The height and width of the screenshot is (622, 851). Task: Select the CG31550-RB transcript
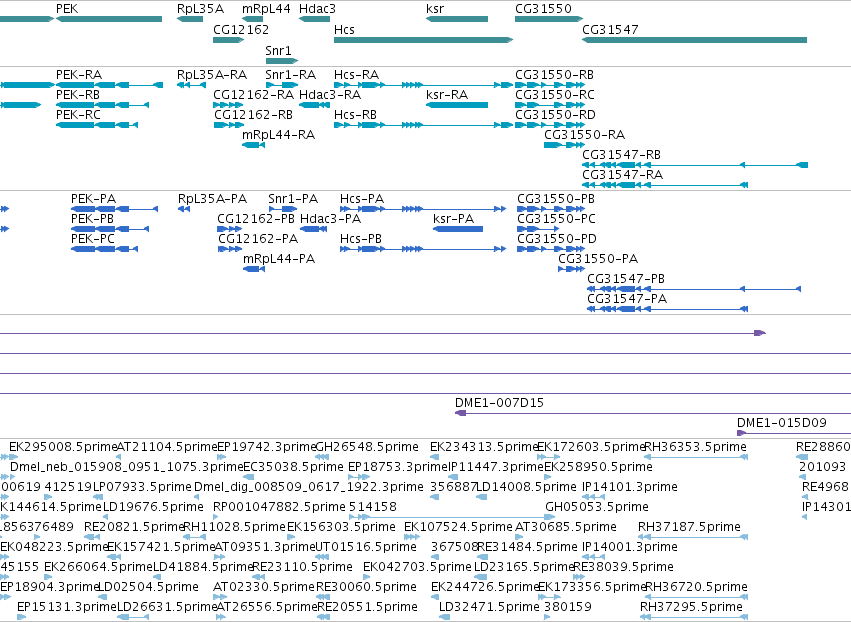click(550, 85)
